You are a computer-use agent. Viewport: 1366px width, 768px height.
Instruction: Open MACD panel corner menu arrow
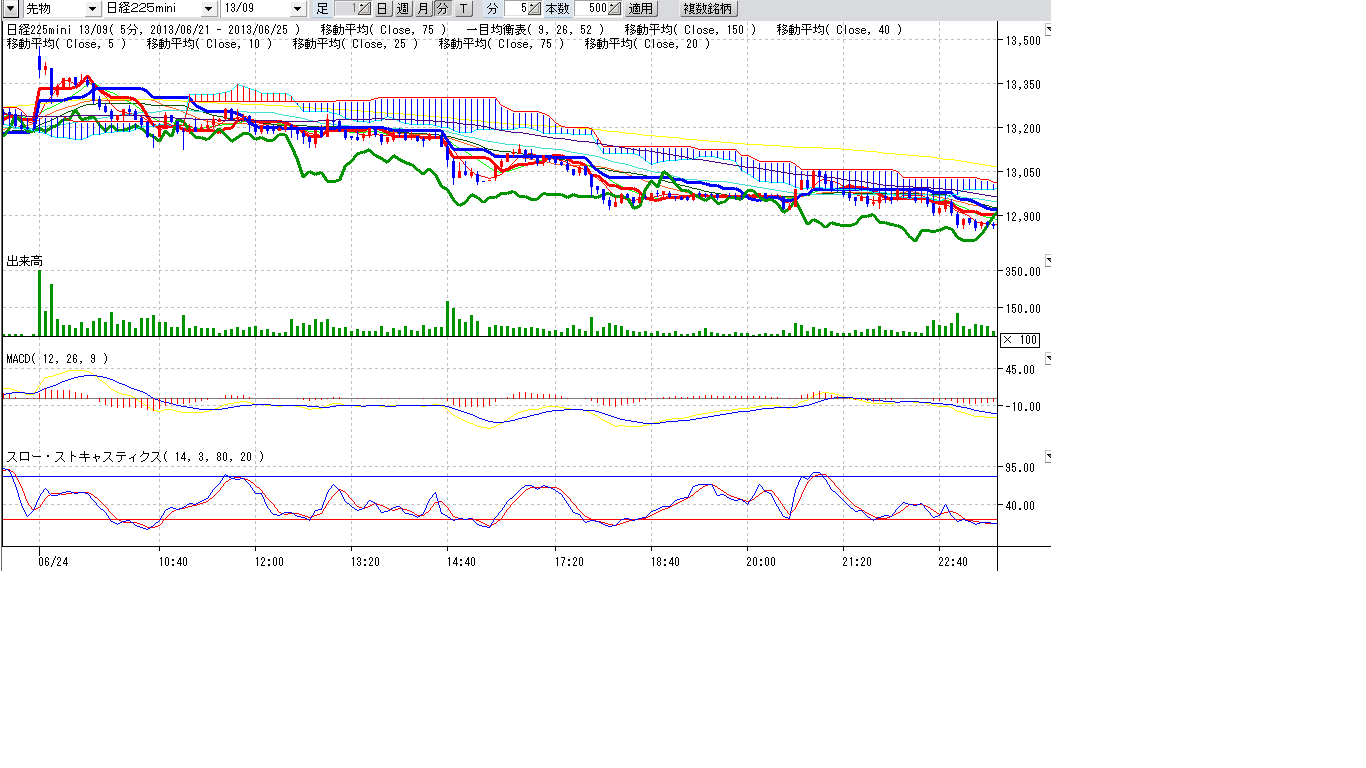[1048, 357]
